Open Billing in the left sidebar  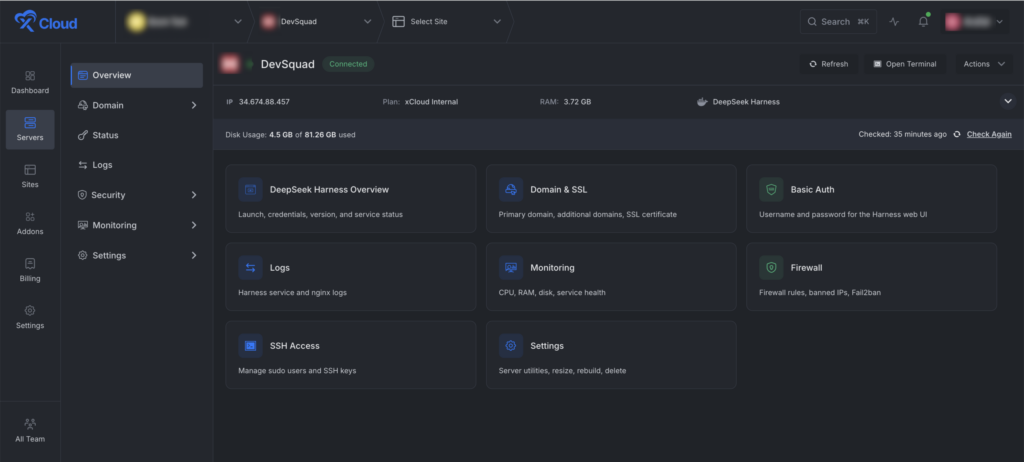(x=30, y=271)
